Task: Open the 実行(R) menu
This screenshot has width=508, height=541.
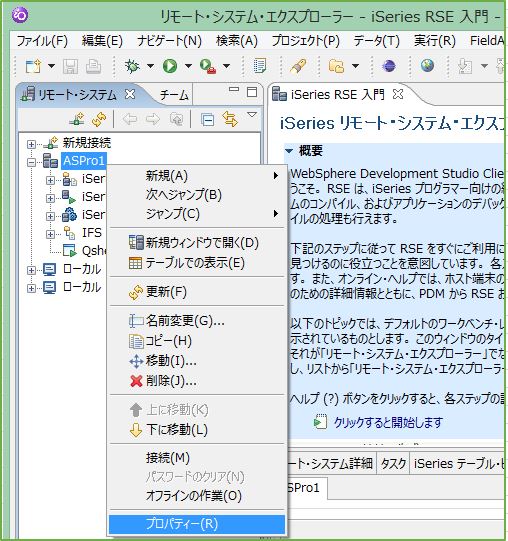Action: [435, 41]
